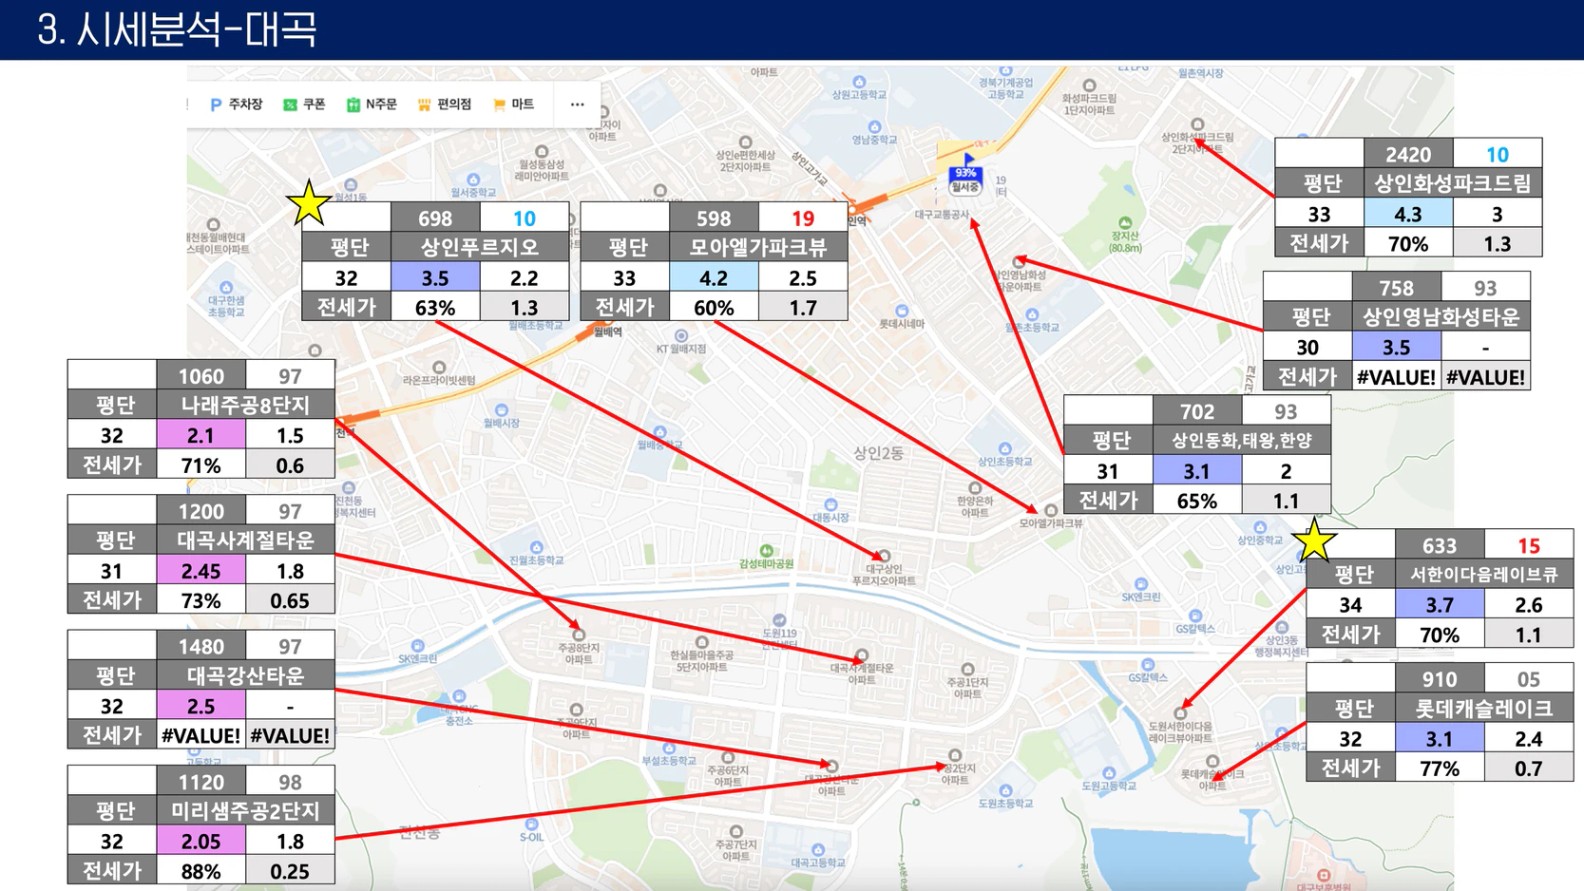This screenshot has height=891, width=1584.
Task: Click the 한실들마을주공 5단지아파트 marker
Action: pos(702,654)
